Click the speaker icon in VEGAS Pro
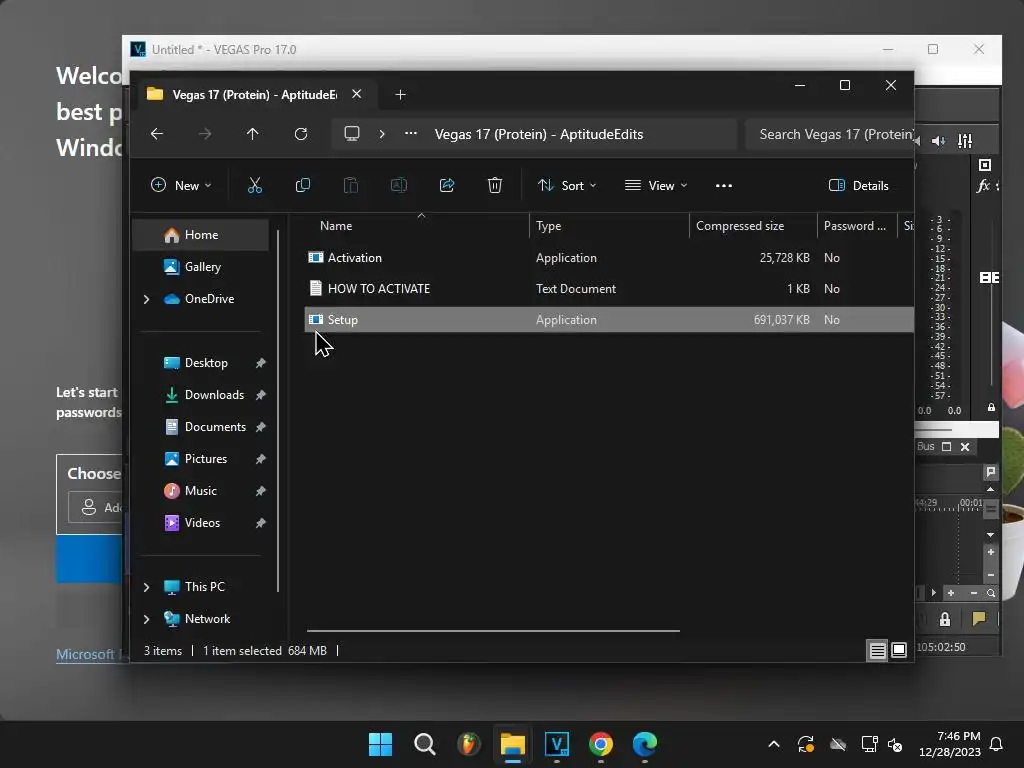The image size is (1024, 768). tap(938, 141)
